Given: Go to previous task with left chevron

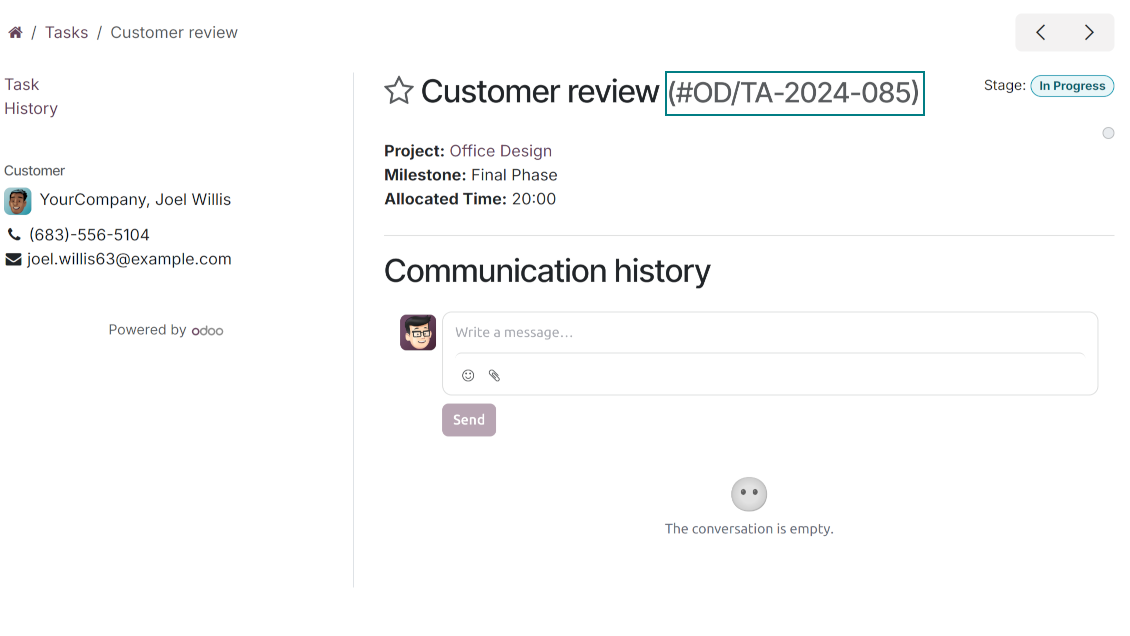Looking at the screenshot, I should (x=1041, y=32).
